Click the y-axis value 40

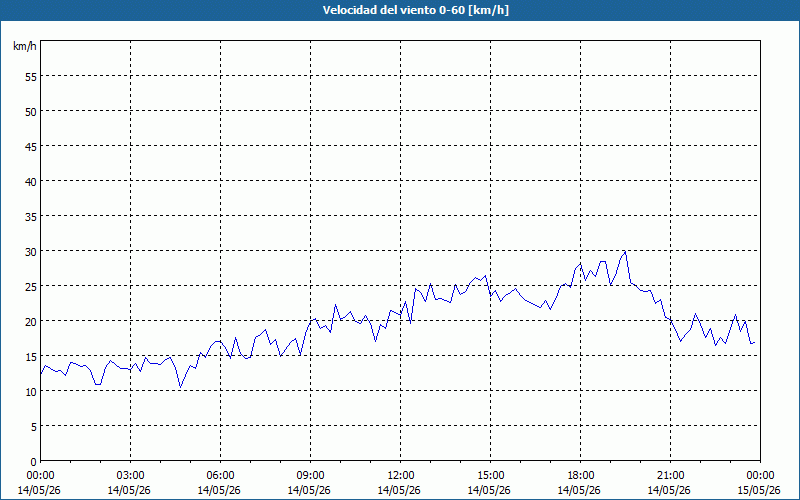[31, 181]
